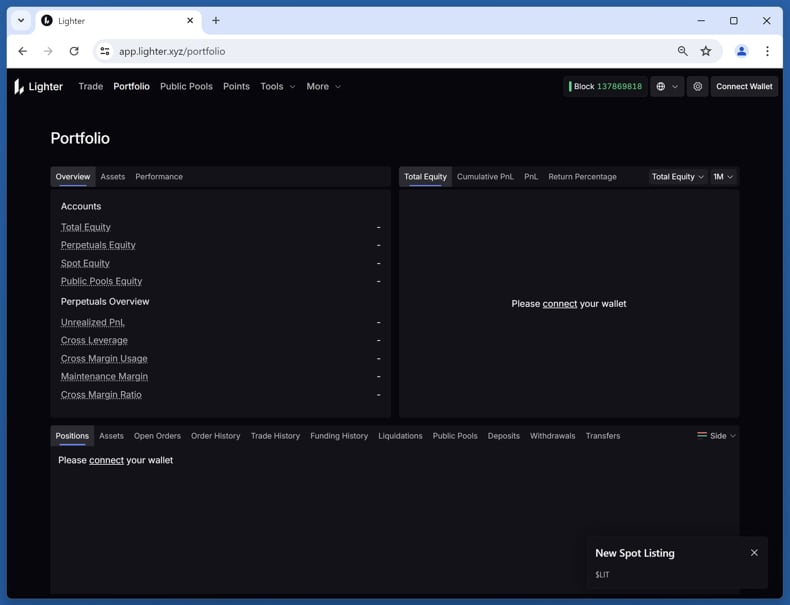
Task: Close the New Spot Listing notification
Action: point(754,553)
